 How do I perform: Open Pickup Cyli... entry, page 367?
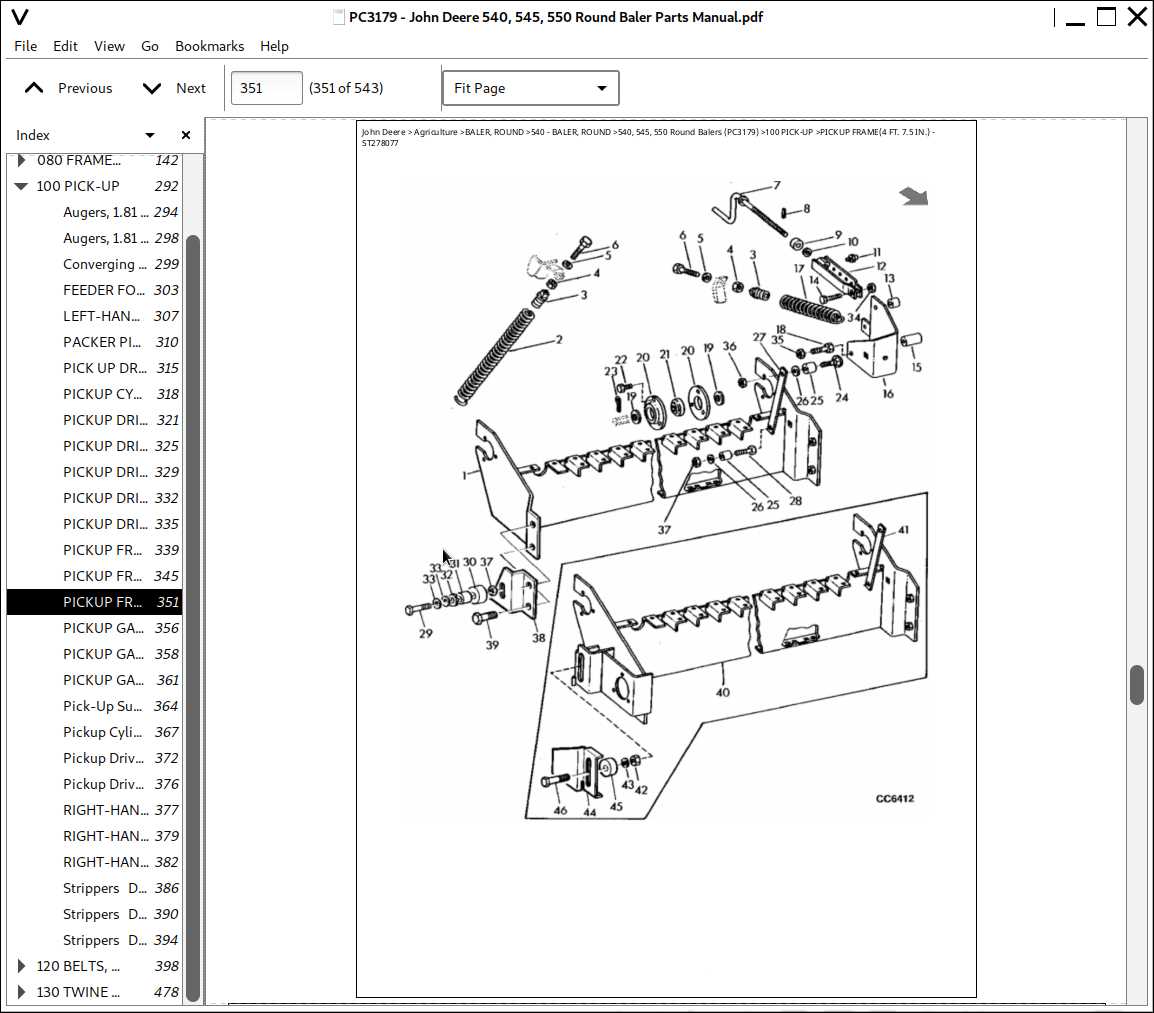coord(94,733)
